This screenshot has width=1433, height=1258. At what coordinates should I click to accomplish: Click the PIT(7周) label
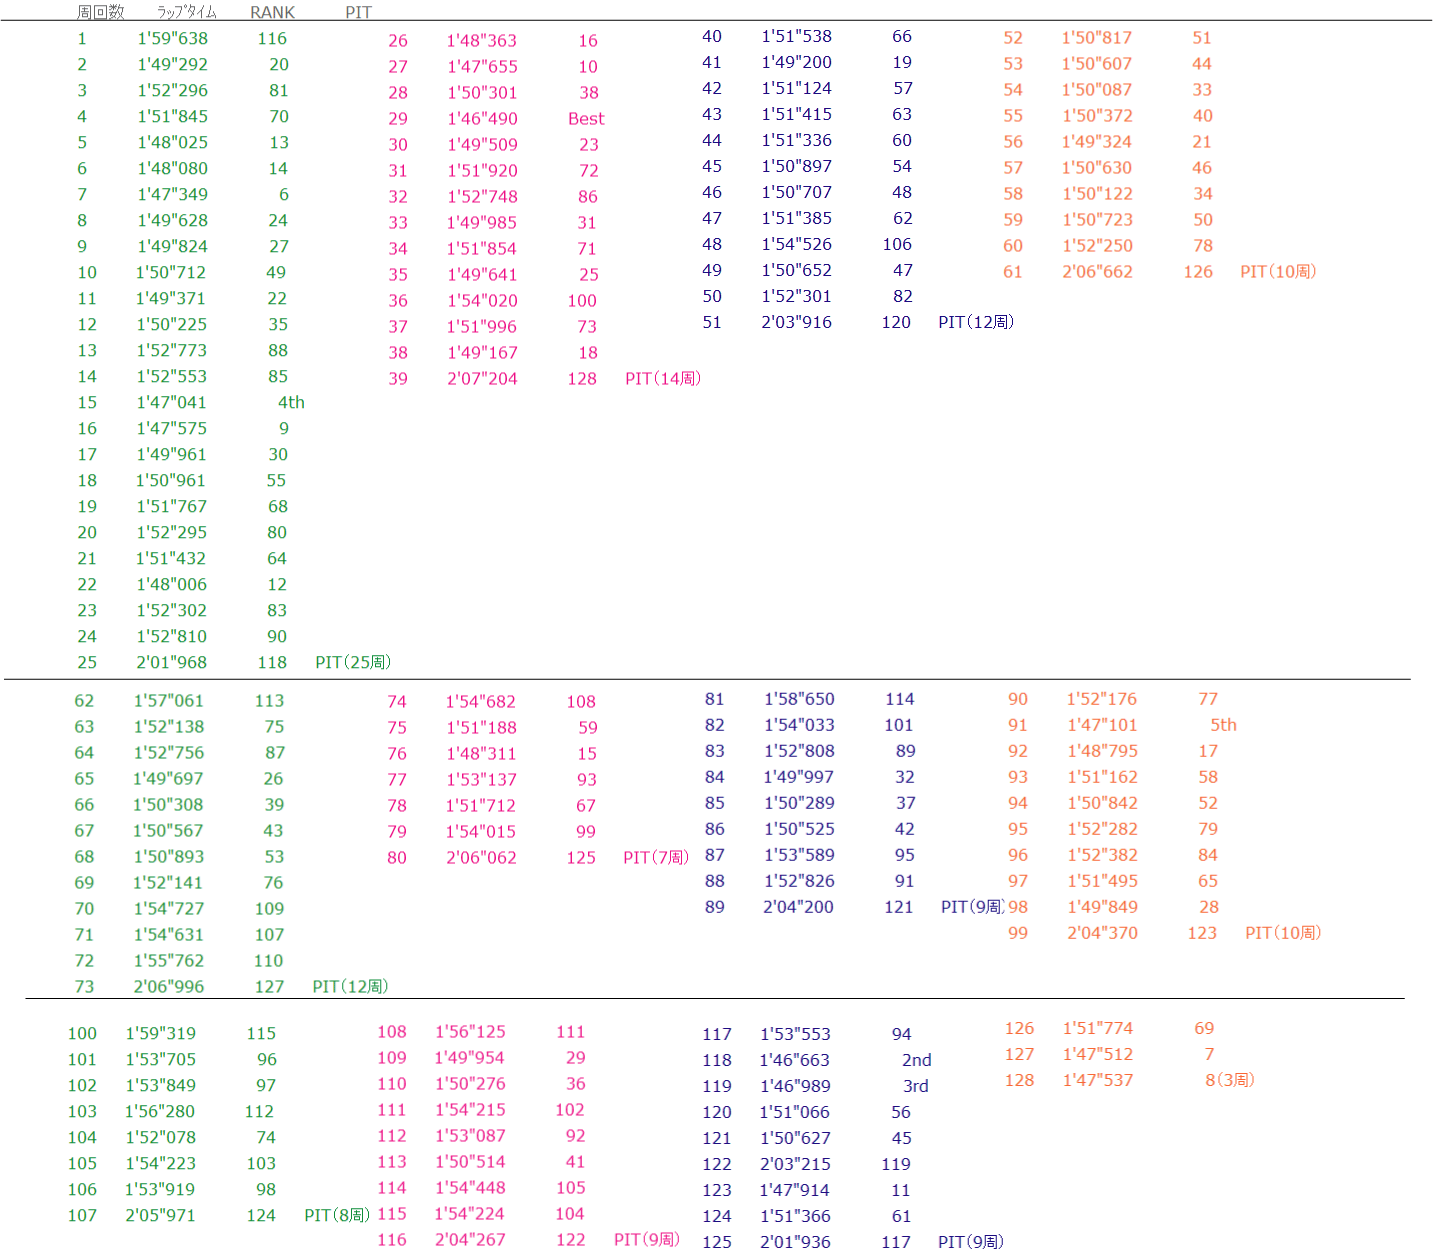pyautogui.click(x=656, y=857)
